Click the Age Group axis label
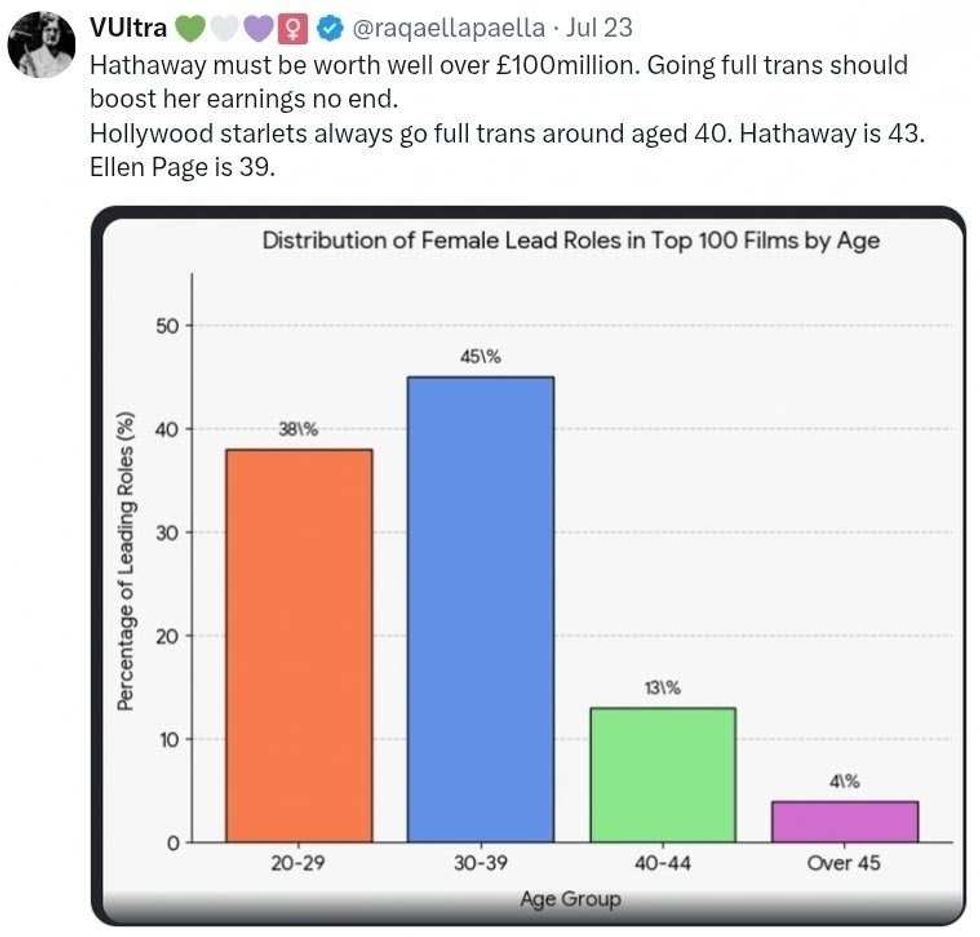The height and width of the screenshot is (937, 980). [571, 899]
